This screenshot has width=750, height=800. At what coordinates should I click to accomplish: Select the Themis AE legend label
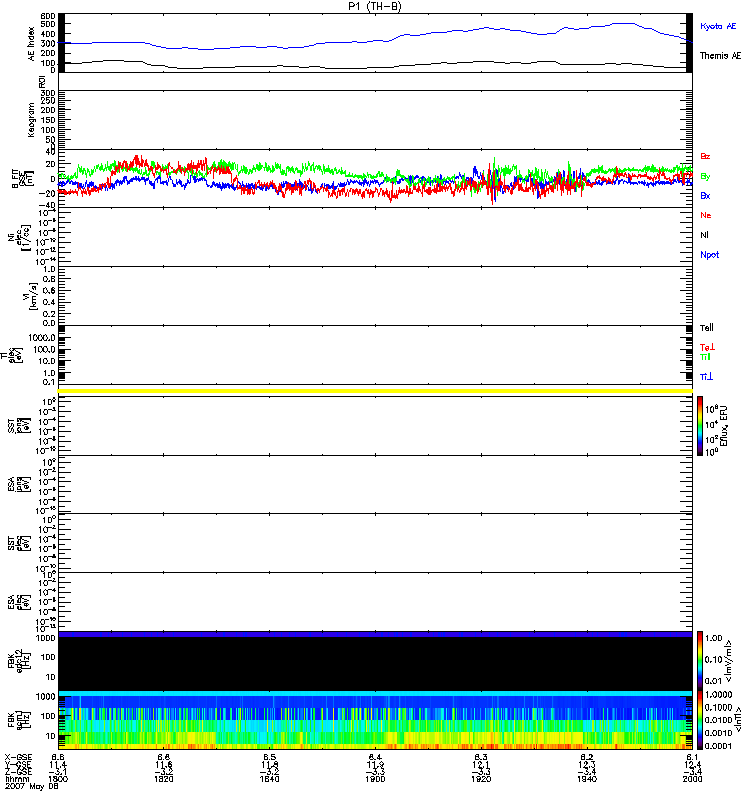(x=720, y=56)
